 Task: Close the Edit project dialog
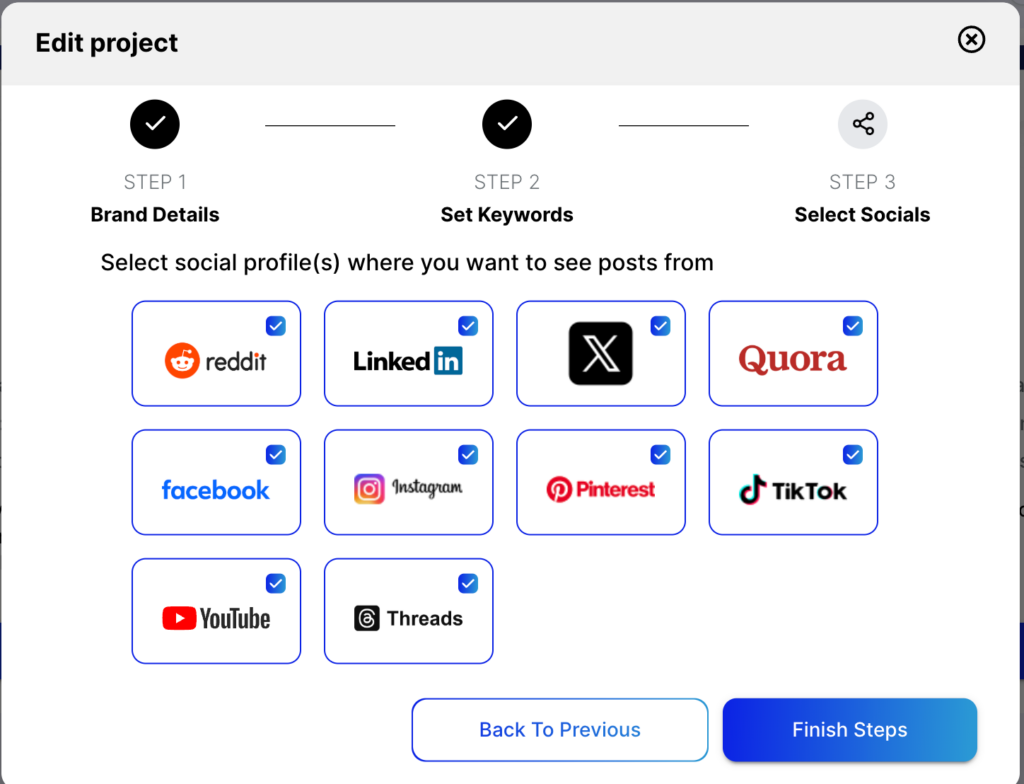pyautogui.click(x=971, y=40)
